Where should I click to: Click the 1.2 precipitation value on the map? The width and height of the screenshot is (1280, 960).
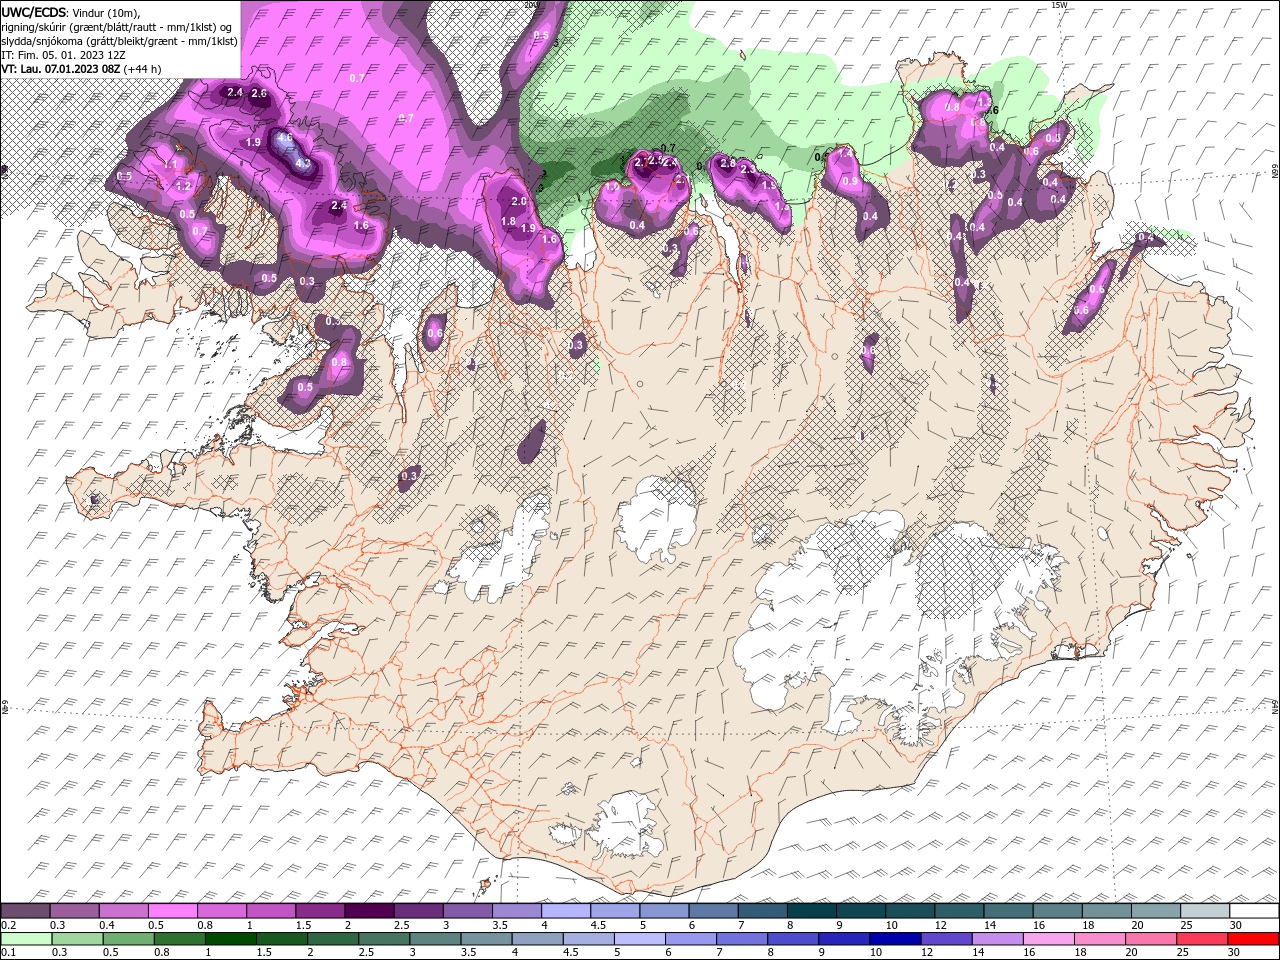pyautogui.click(x=183, y=186)
